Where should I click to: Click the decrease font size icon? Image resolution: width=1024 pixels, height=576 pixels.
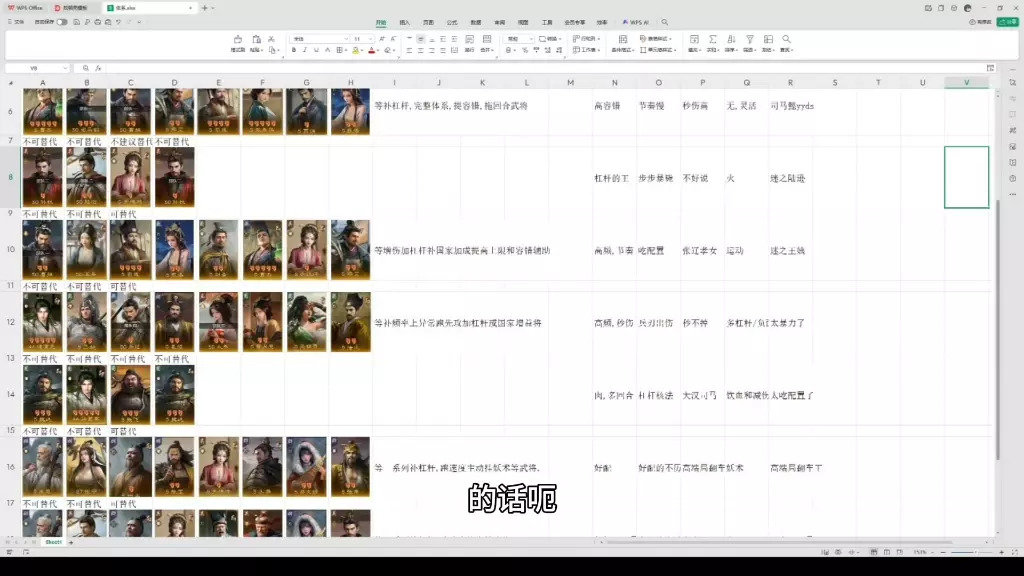(x=393, y=39)
